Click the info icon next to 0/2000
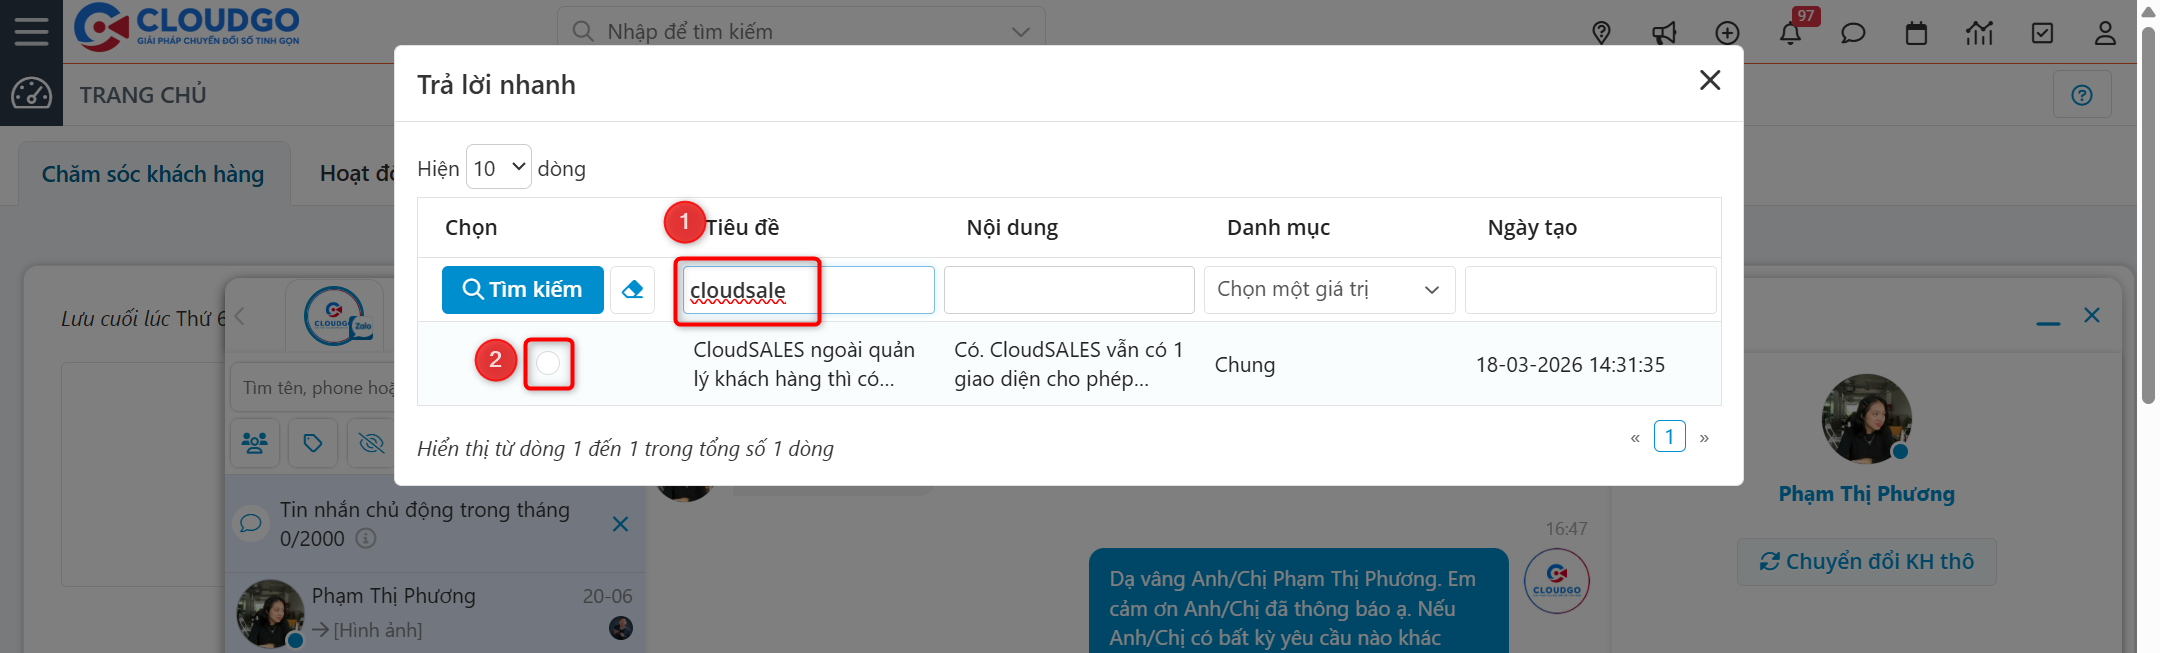The image size is (2160, 653). [366, 539]
